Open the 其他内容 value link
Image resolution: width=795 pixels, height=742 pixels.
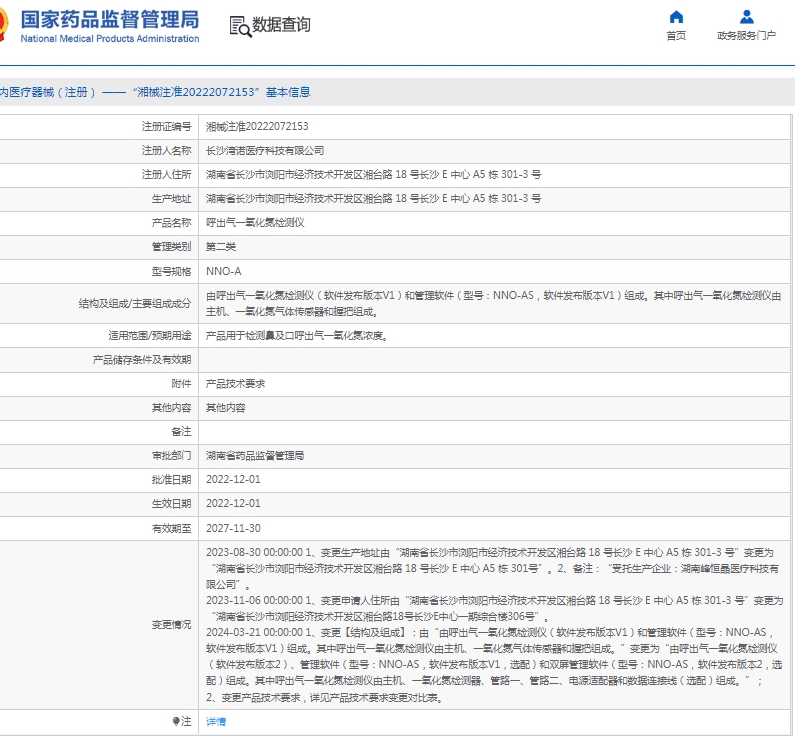(x=226, y=407)
